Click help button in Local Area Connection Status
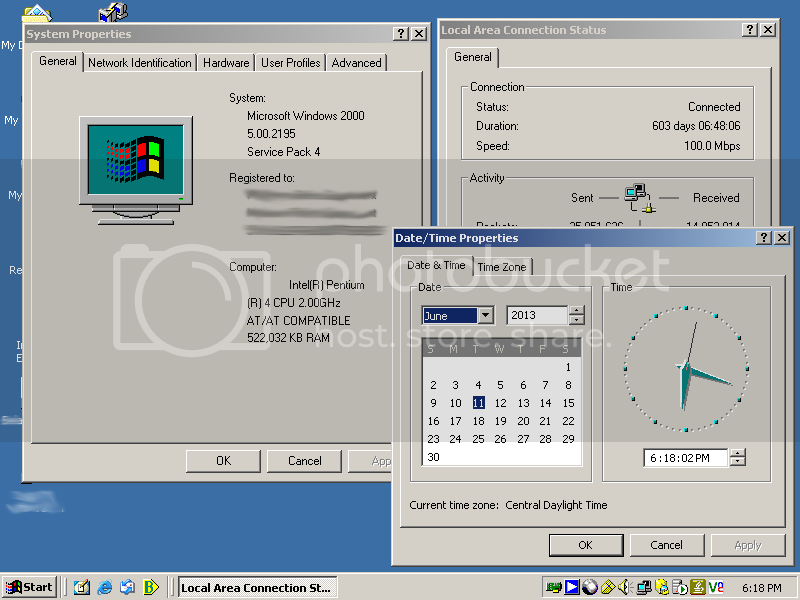800x600 pixels. tap(750, 30)
